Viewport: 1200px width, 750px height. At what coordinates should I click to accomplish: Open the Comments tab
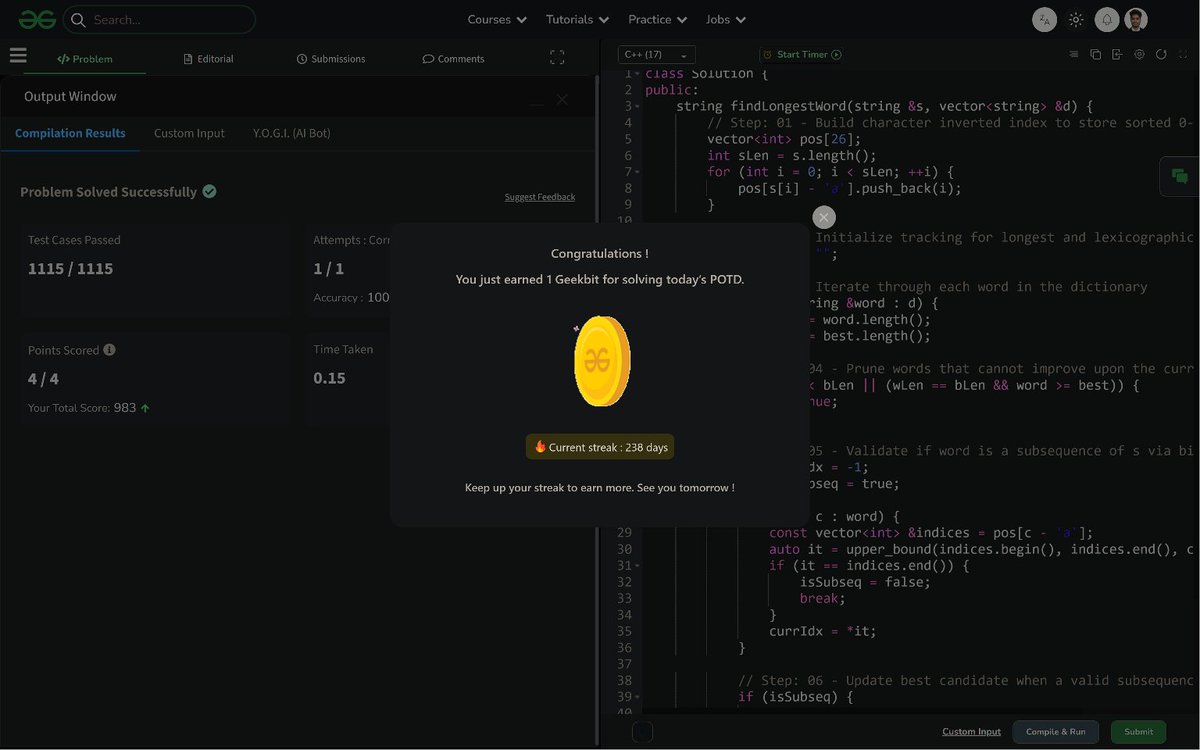pyautogui.click(x=453, y=59)
